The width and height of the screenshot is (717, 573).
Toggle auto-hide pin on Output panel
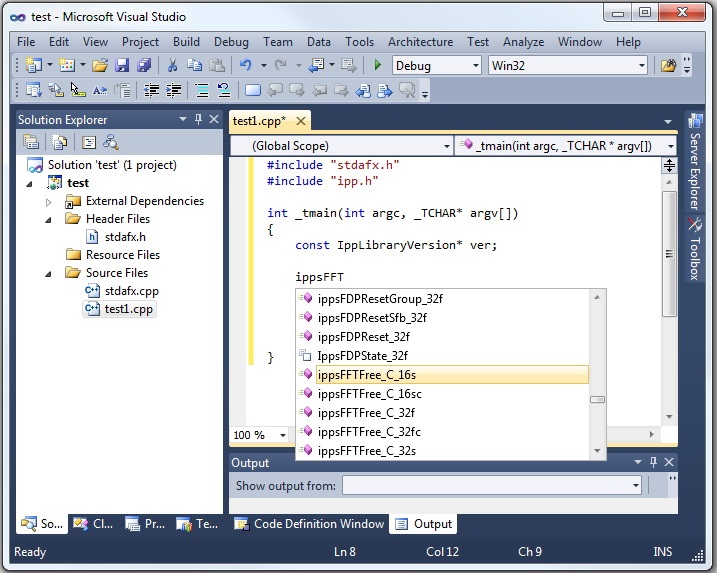click(653, 462)
